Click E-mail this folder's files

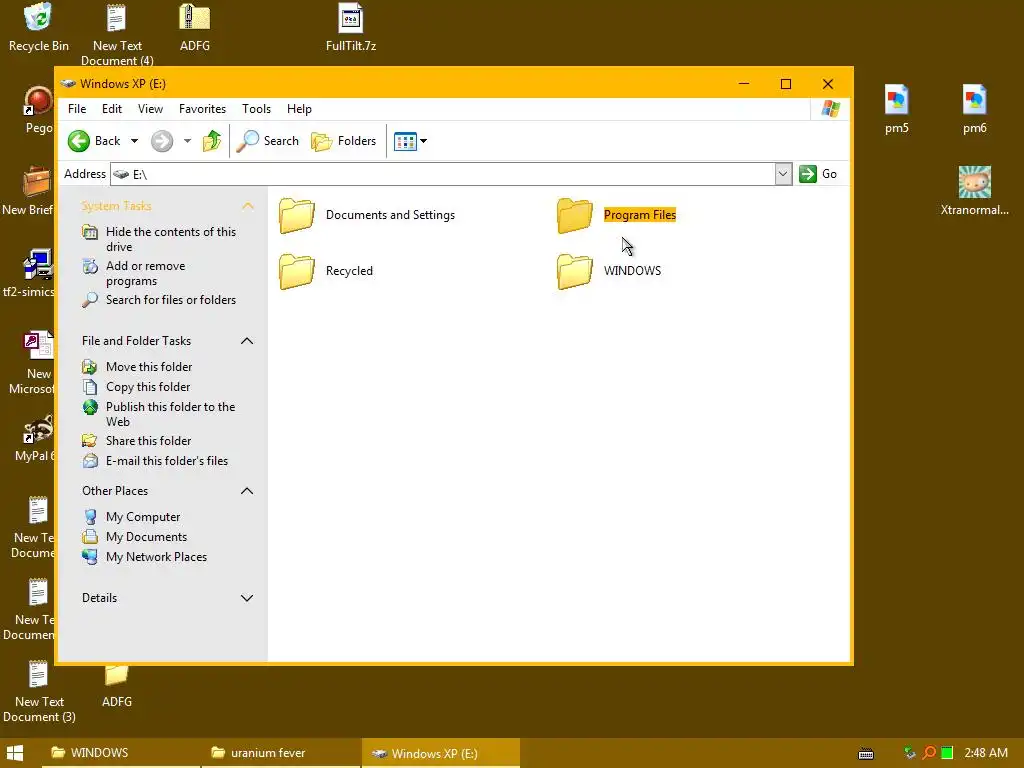click(167, 461)
